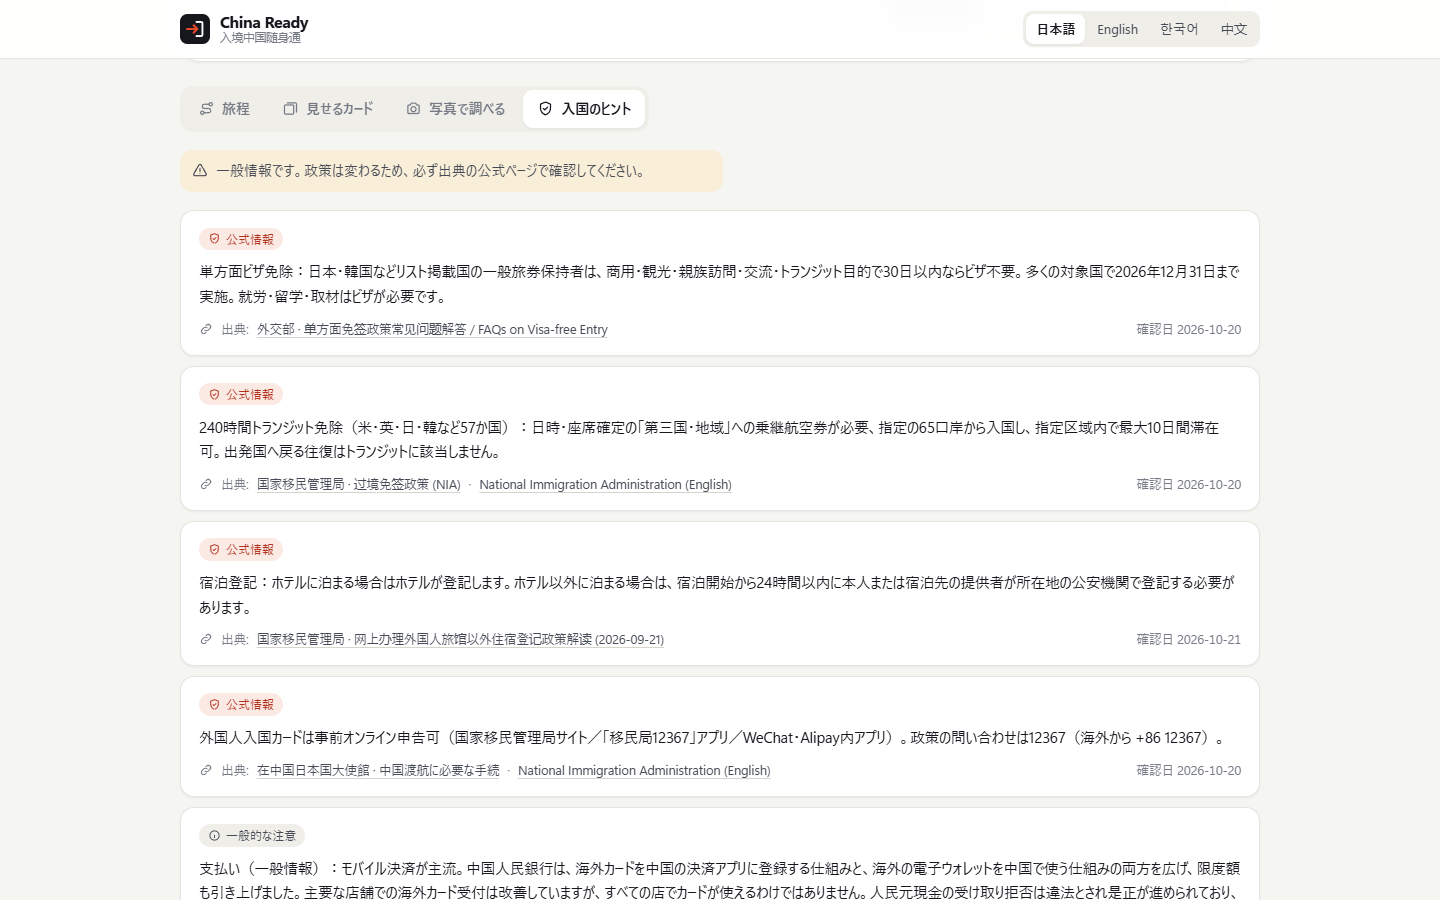Viewport: 1440px width, 900px height.
Task: Click link icon beside the 宿泊登記 source
Action: 206,639
